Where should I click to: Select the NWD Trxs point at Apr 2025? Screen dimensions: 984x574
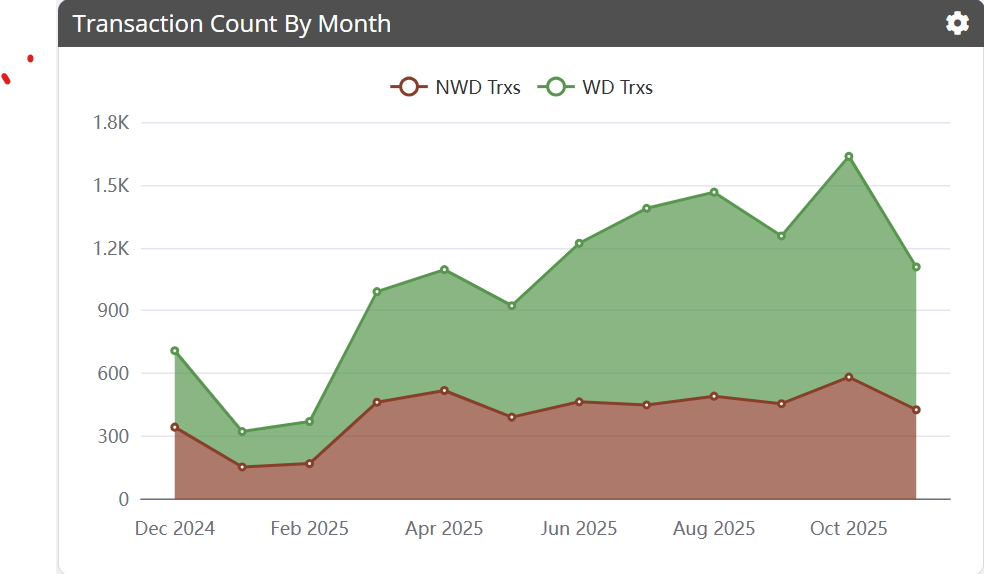tap(444, 391)
